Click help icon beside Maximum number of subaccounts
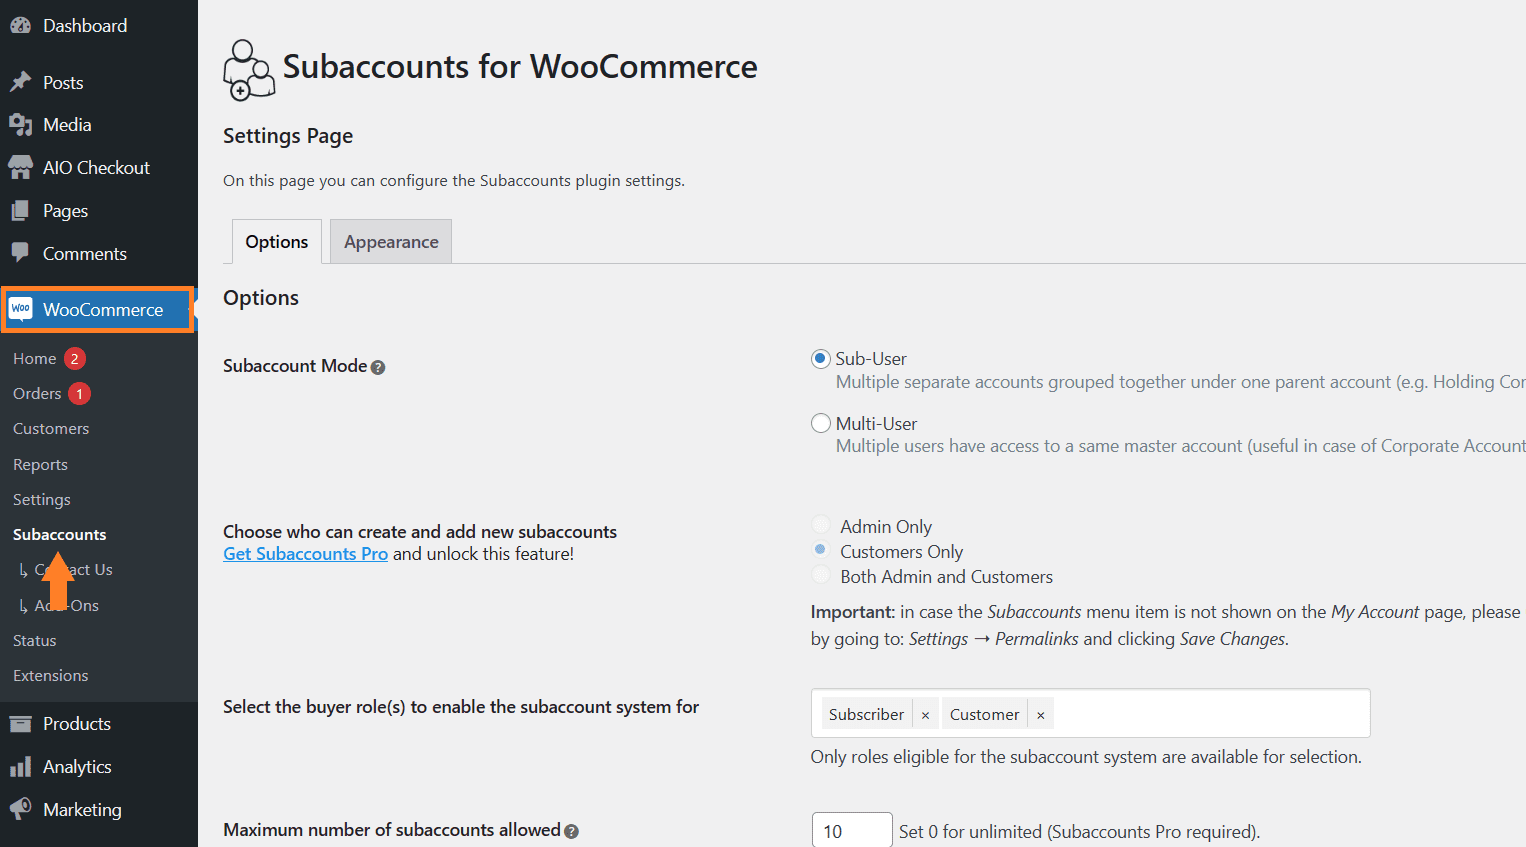Viewport: 1526px width, 847px height. click(x=571, y=831)
